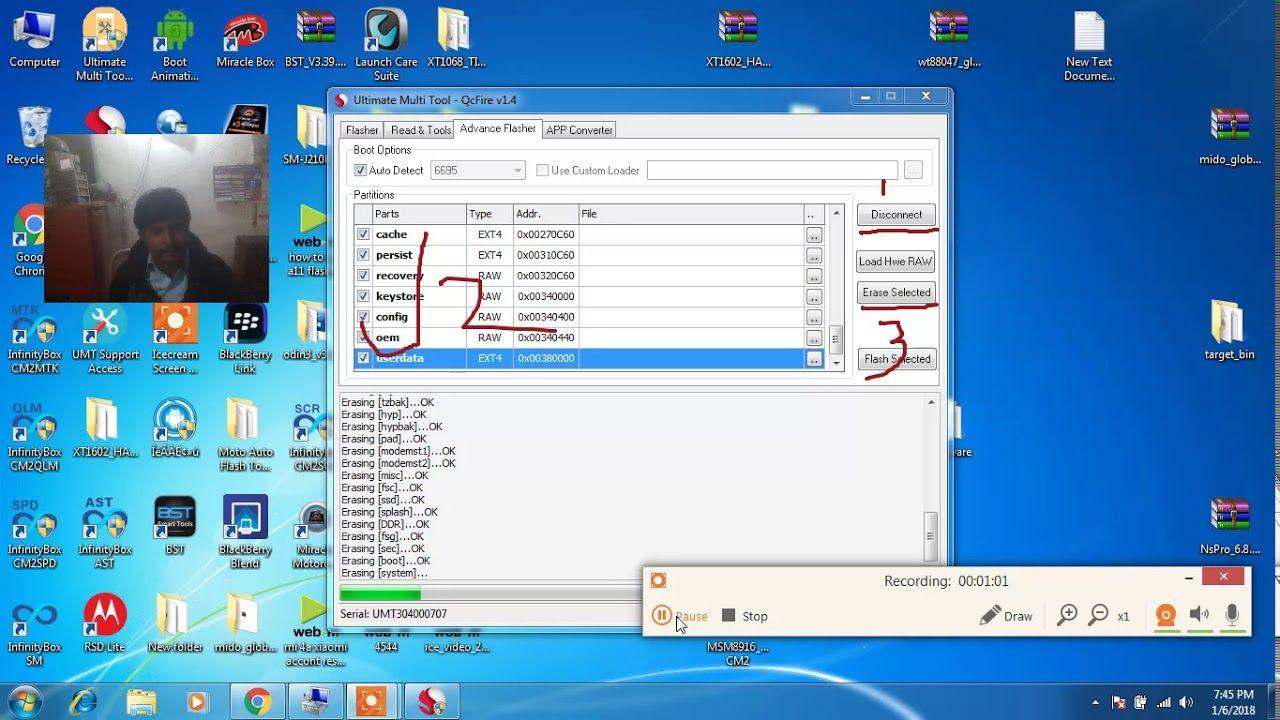Open the XT1602_HA archive on desktop top
This screenshot has height=720, width=1280.
point(738,40)
